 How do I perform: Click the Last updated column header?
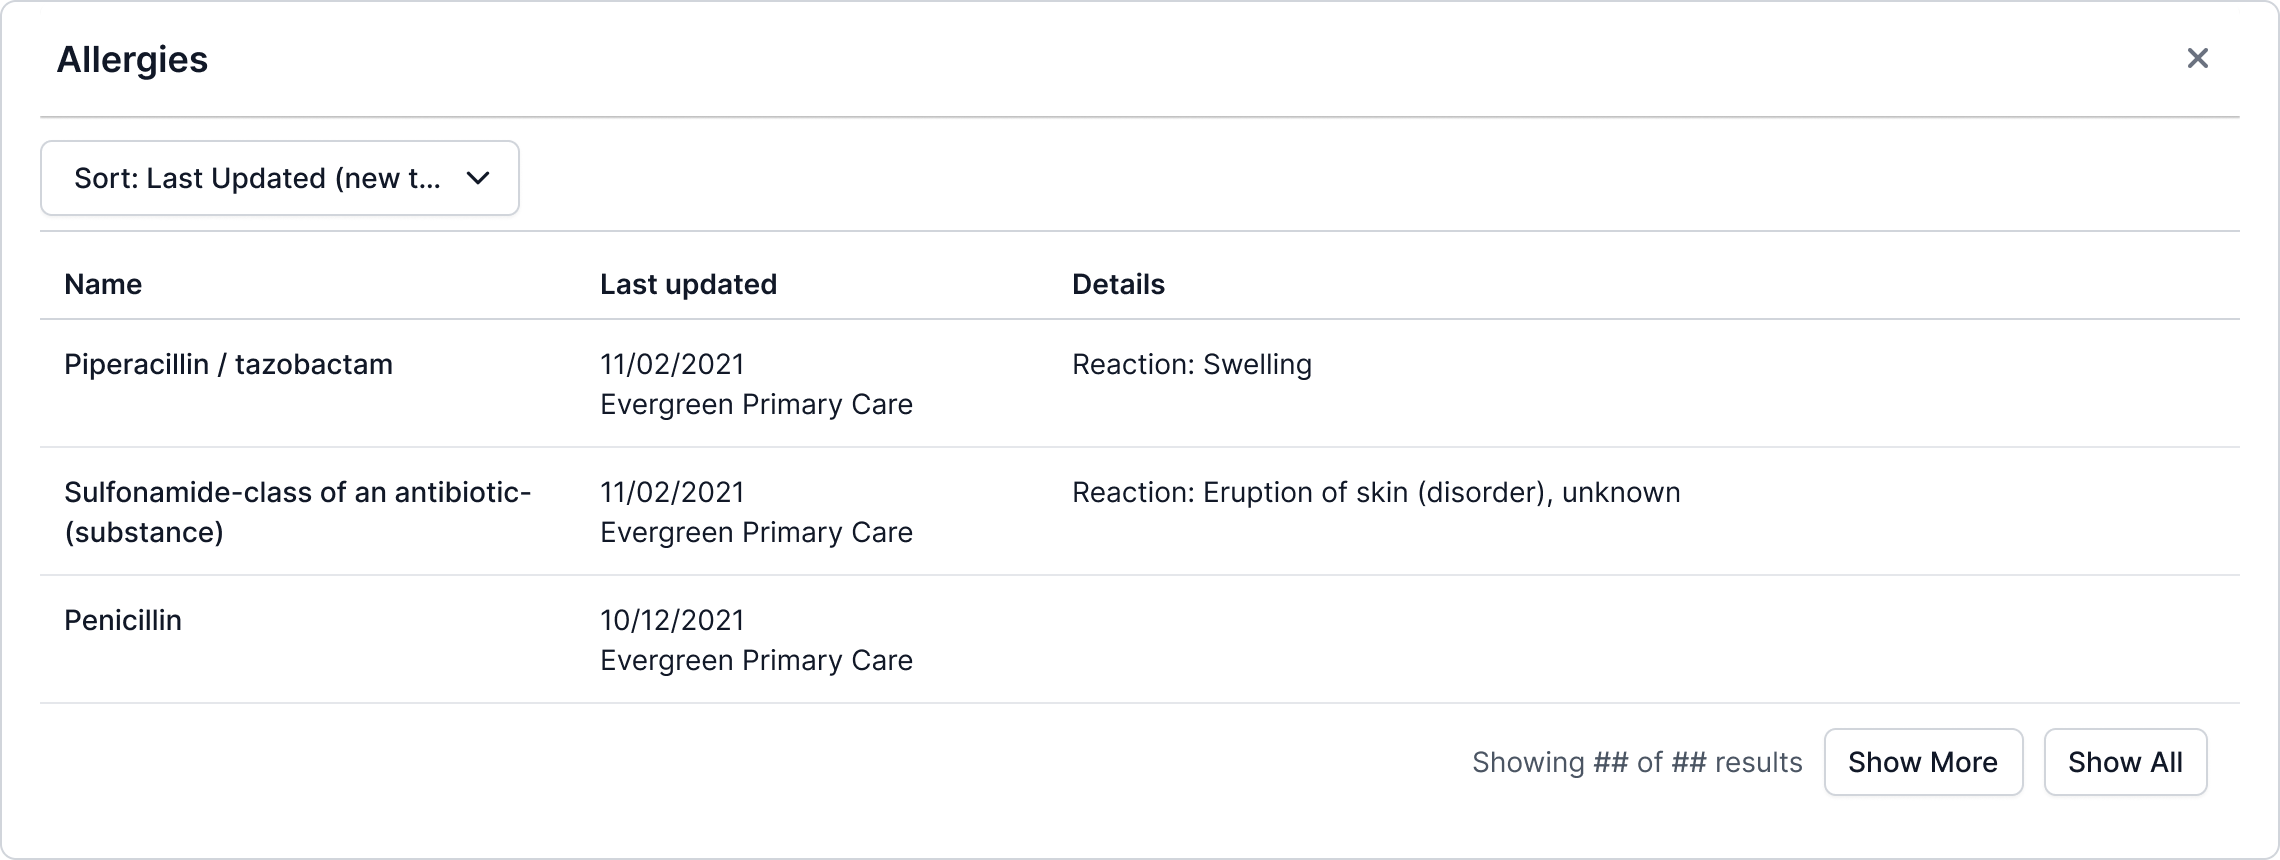click(688, 285)
